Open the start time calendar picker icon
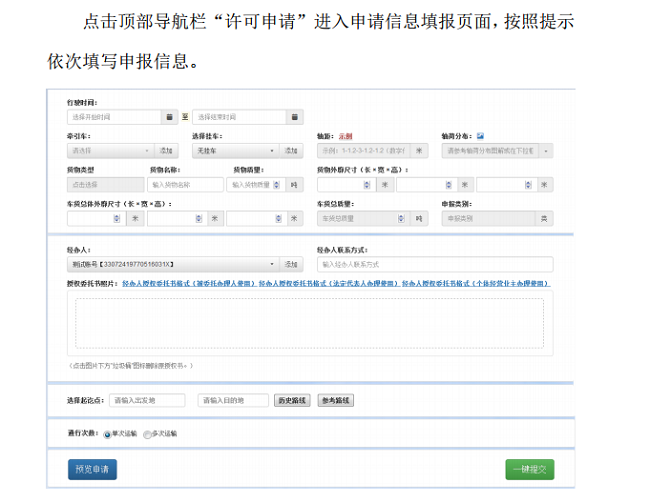650x503 pixels. [x=169, y=117]
